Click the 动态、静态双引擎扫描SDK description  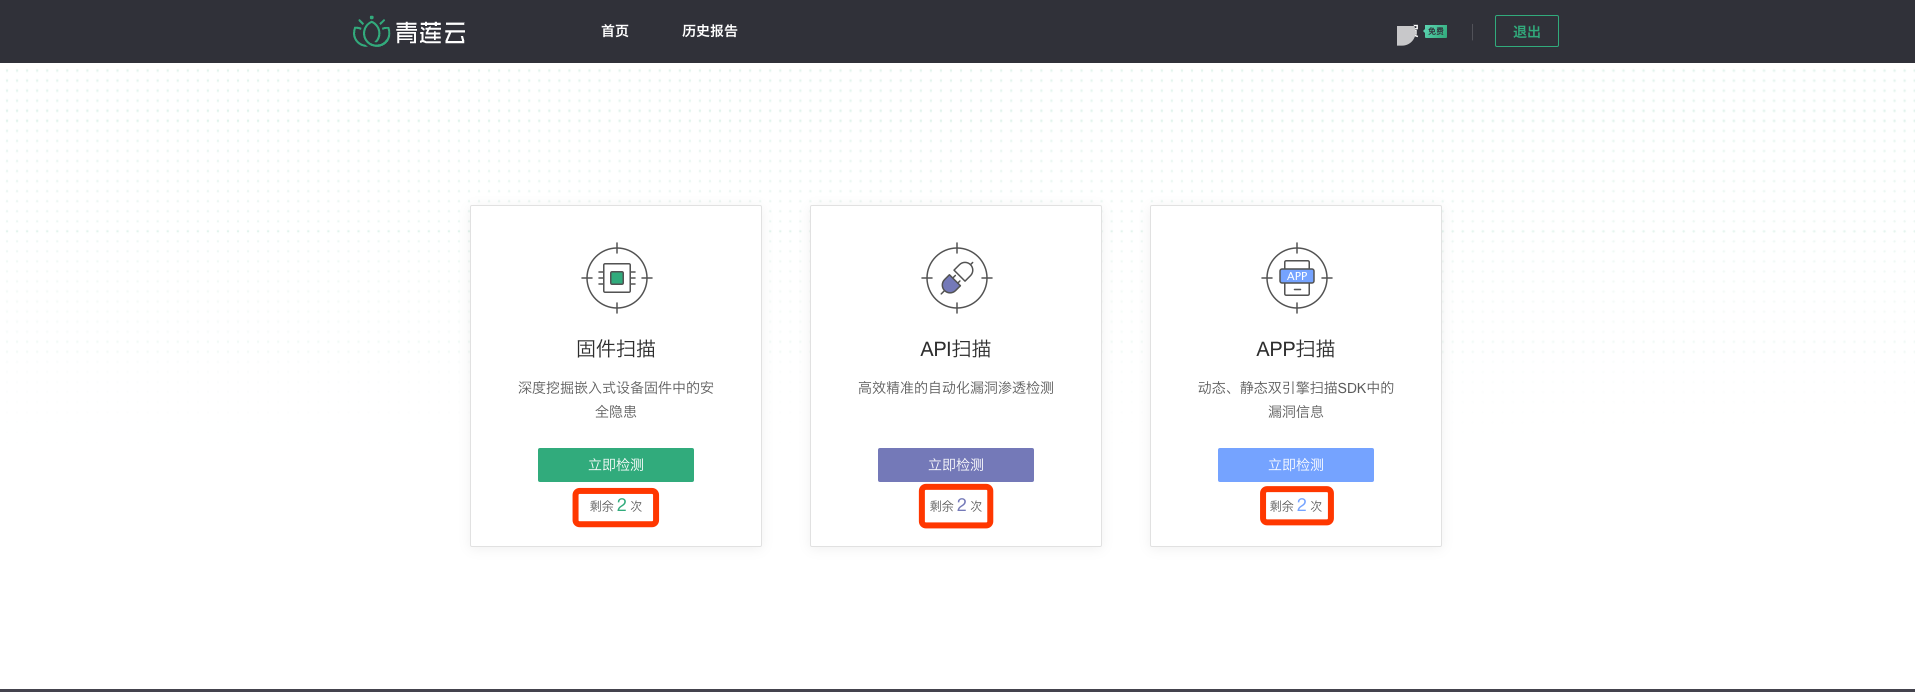tap(1296, 399)
